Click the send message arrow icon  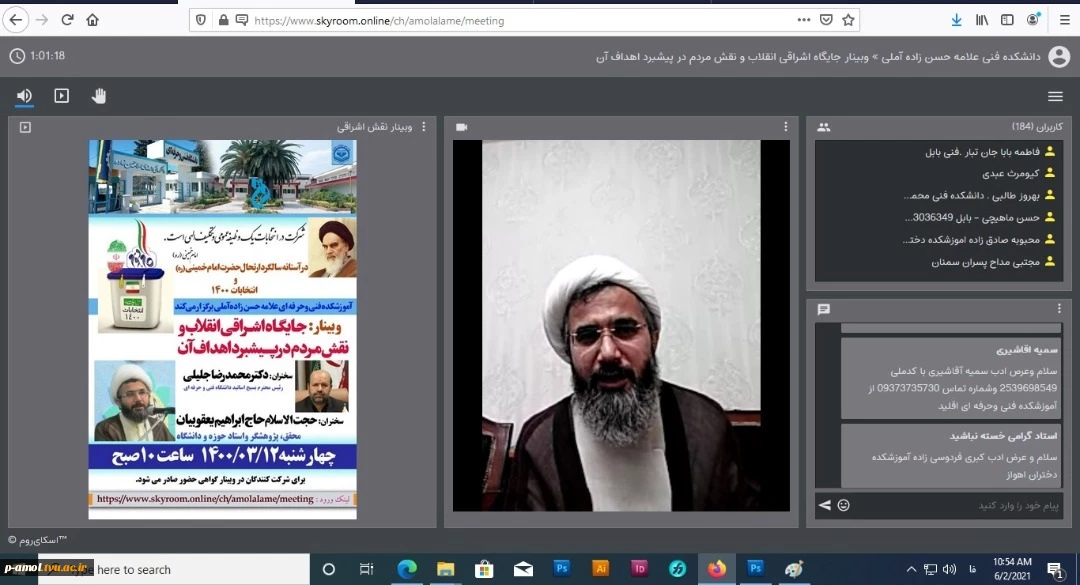(824, 505)
